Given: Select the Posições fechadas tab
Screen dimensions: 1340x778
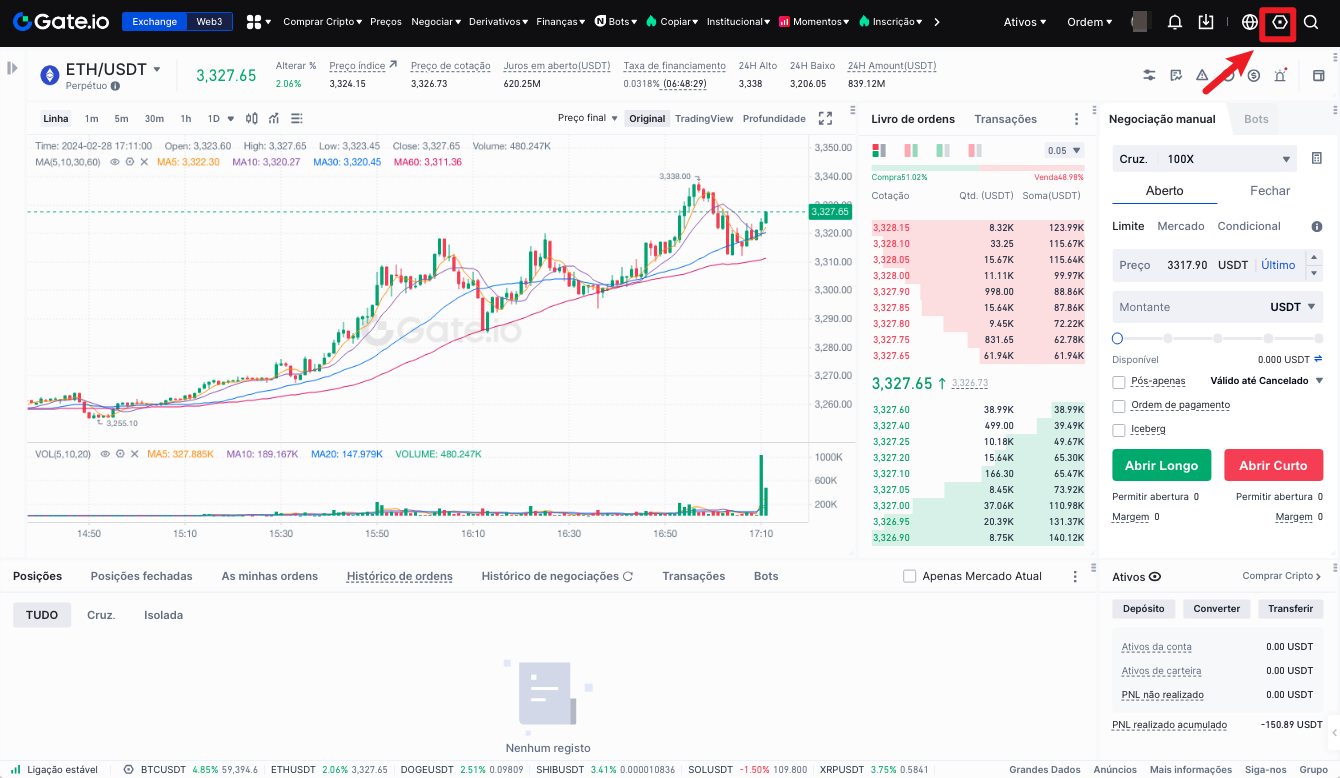Looking at the screenshot, I should [x=141, y=576].
